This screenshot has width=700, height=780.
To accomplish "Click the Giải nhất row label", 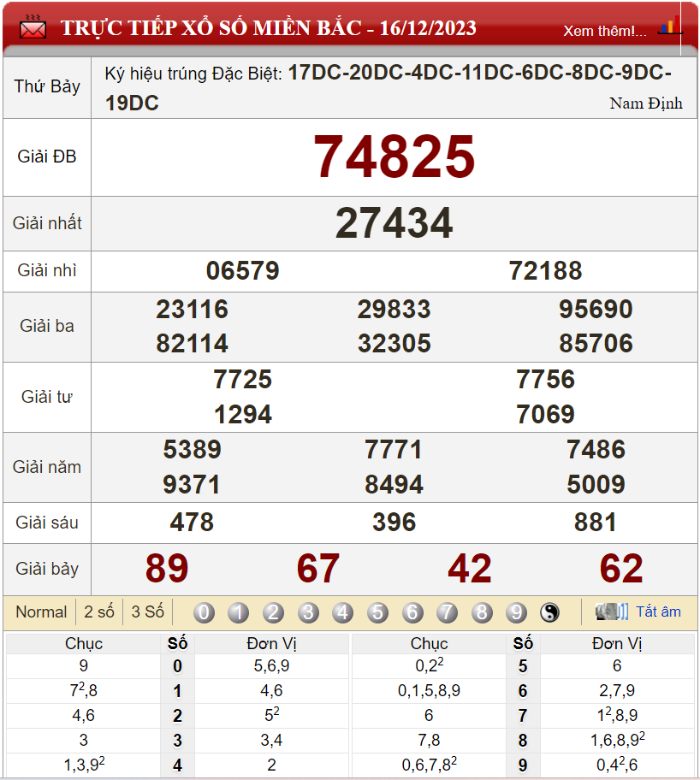I will (47, 223).
